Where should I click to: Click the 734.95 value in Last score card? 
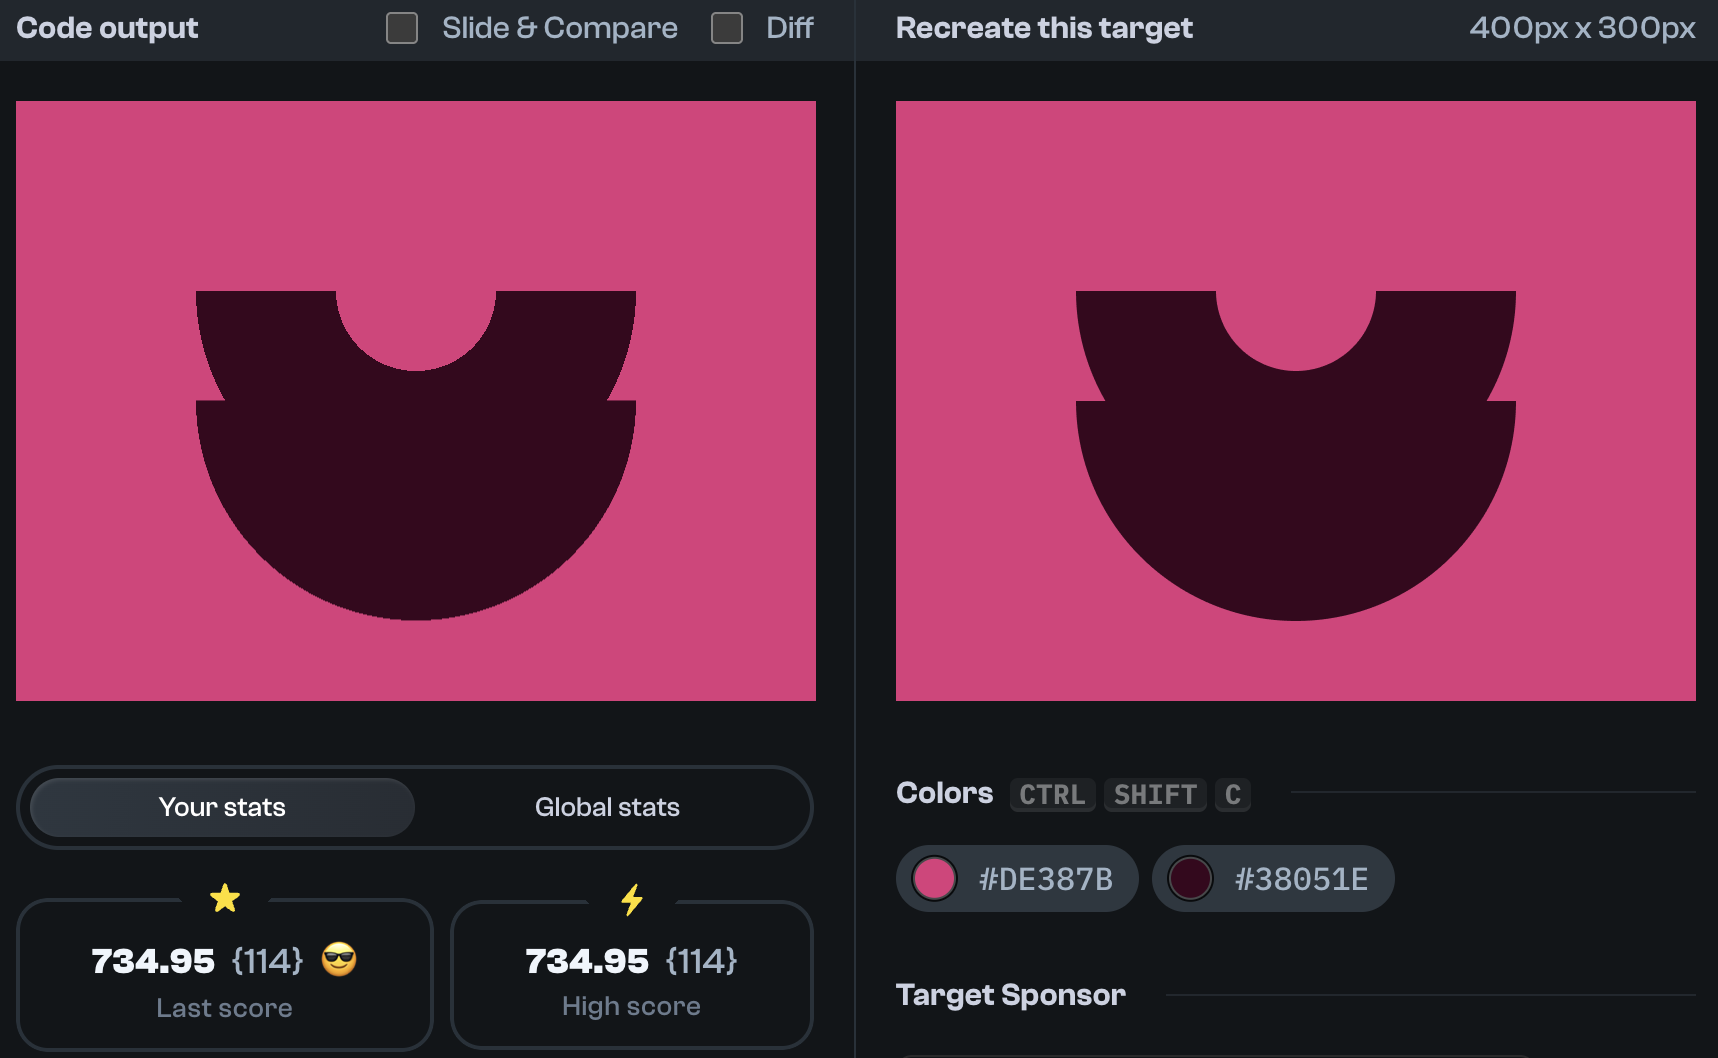click(153, 961)
